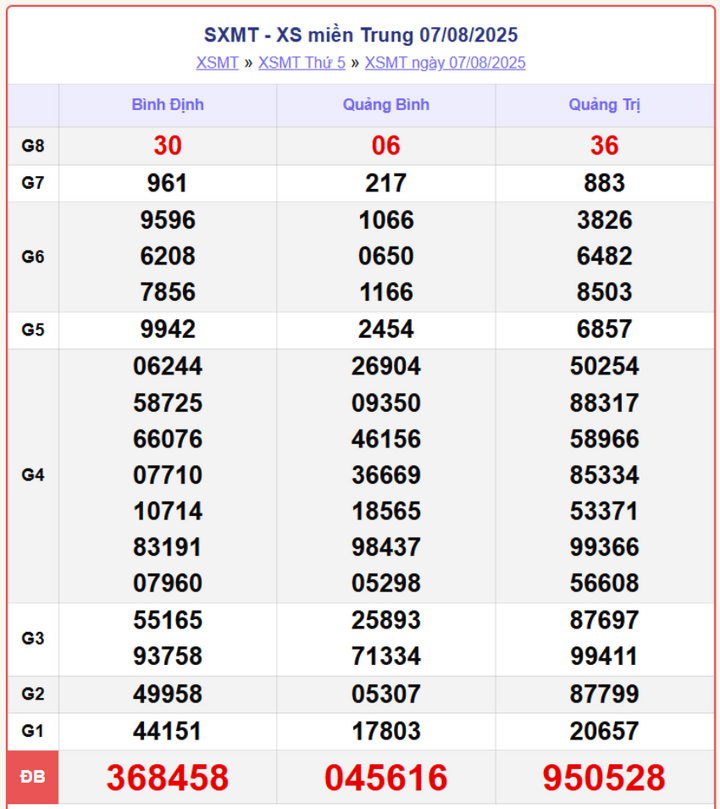Click G4 number 06244
This screenshot has width=720, height=809.
pyautogui.click(x=168, y=366)
